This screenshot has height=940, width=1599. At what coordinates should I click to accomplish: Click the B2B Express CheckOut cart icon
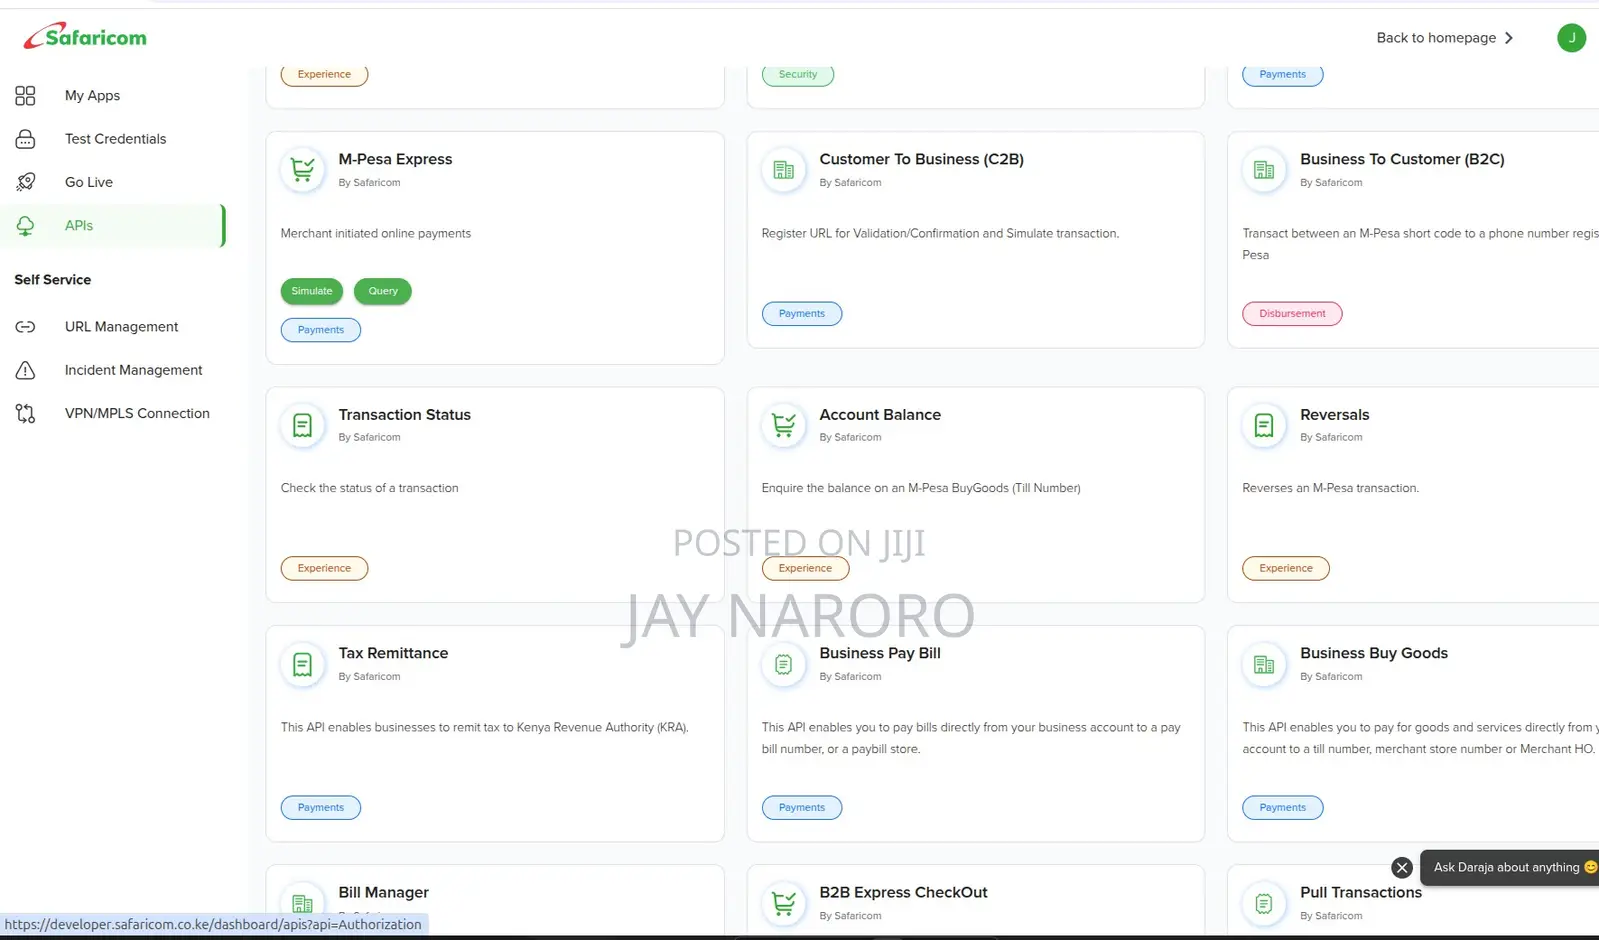tap(783, 903)
